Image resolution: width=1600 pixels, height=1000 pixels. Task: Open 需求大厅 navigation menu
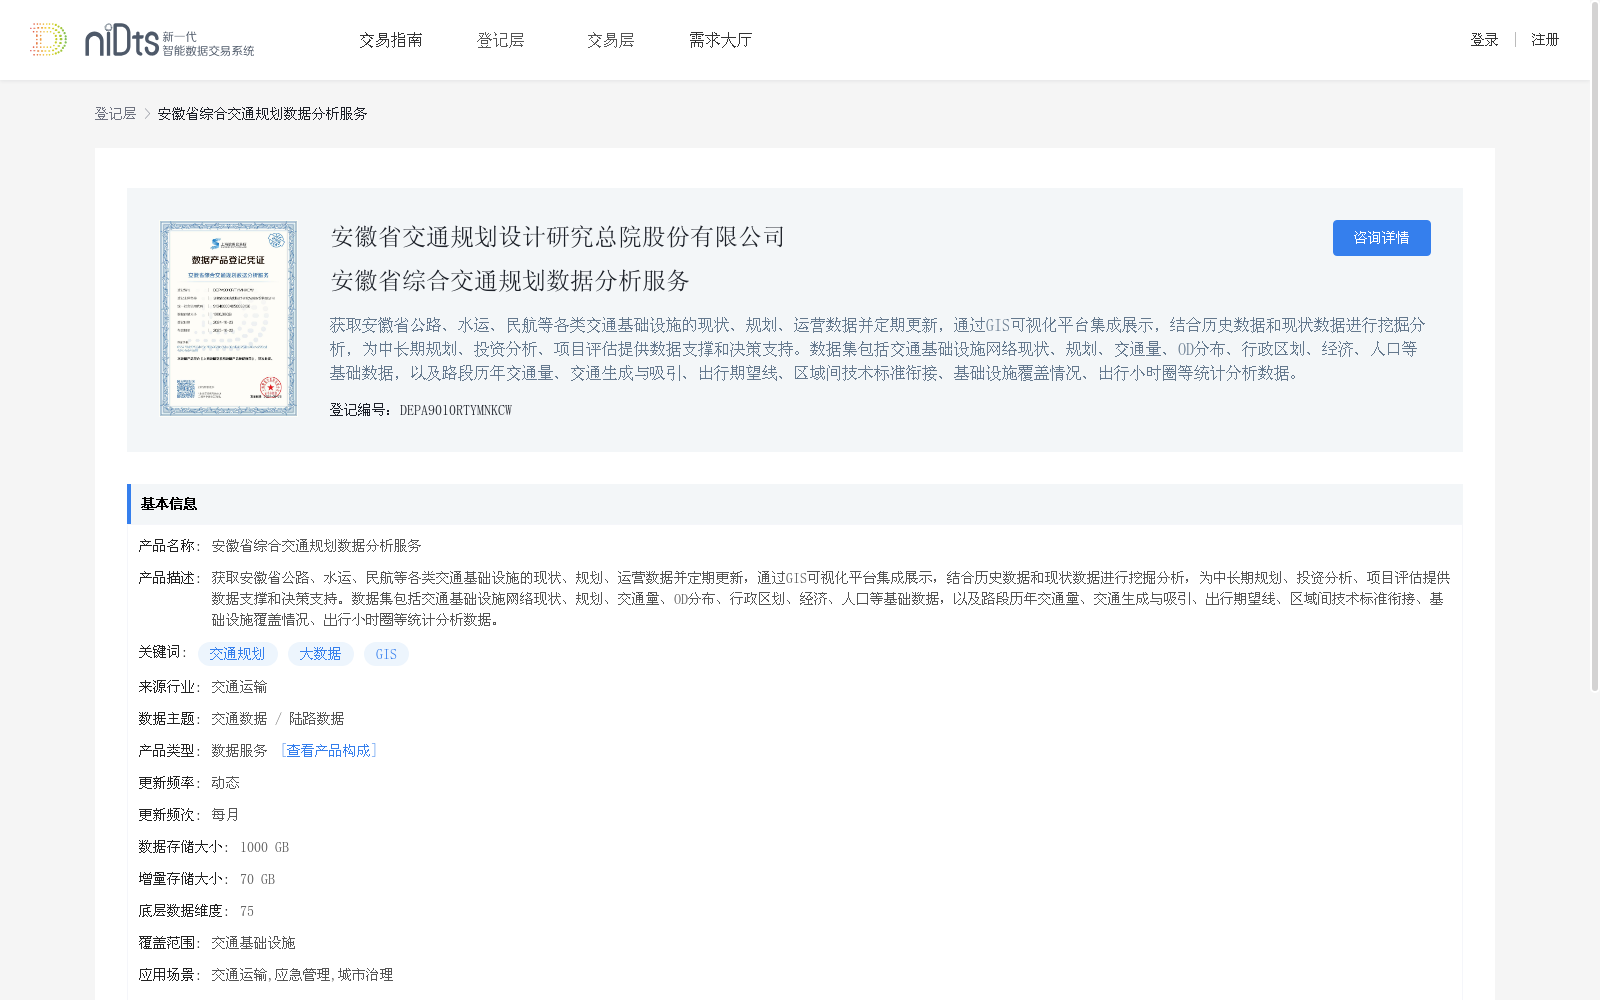tap(719, 39)
